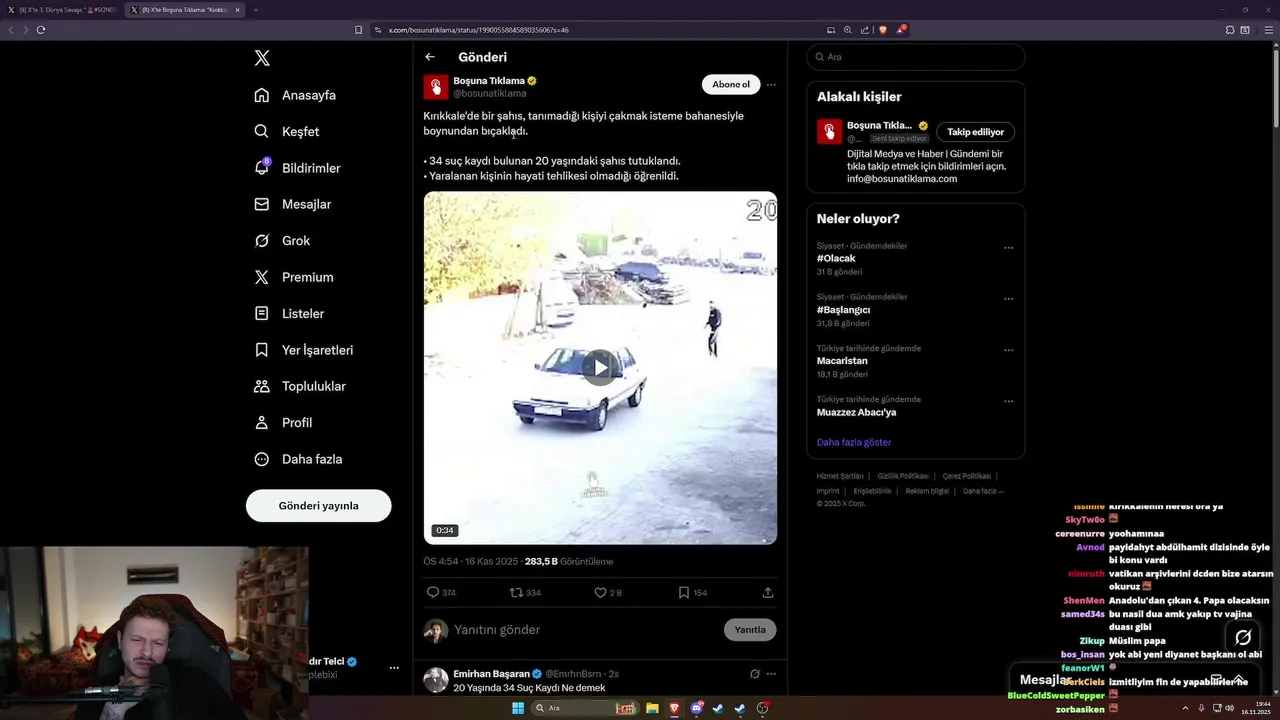
Task: Show hidden system tray icons
Action: (1185, 708)
